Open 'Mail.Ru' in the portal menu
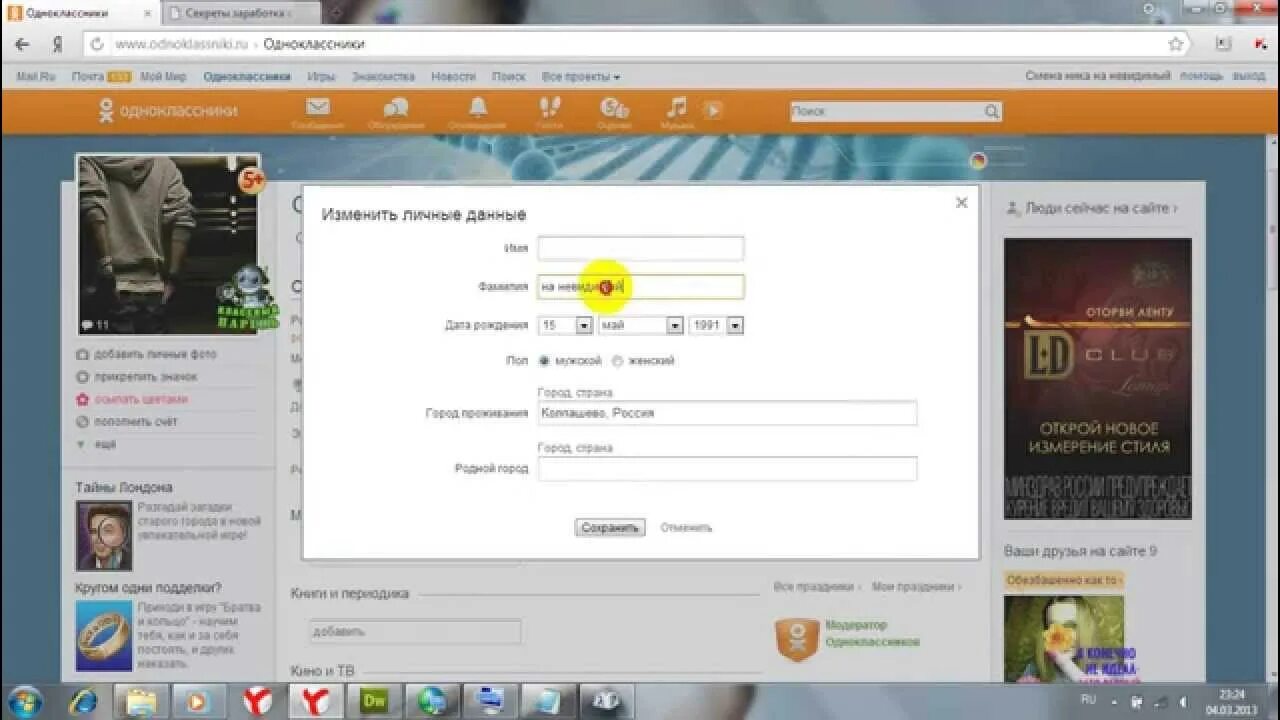1280x720 pixels. click(36, 77)
